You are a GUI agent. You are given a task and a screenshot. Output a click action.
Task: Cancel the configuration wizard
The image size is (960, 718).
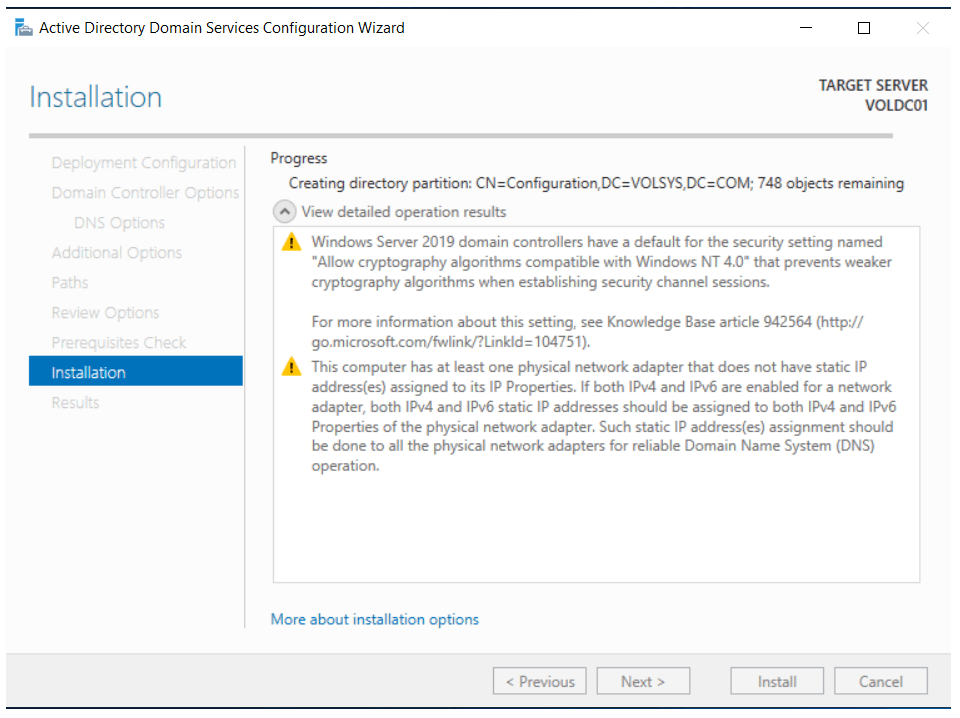pyautogui.click(x=880, y=682)
